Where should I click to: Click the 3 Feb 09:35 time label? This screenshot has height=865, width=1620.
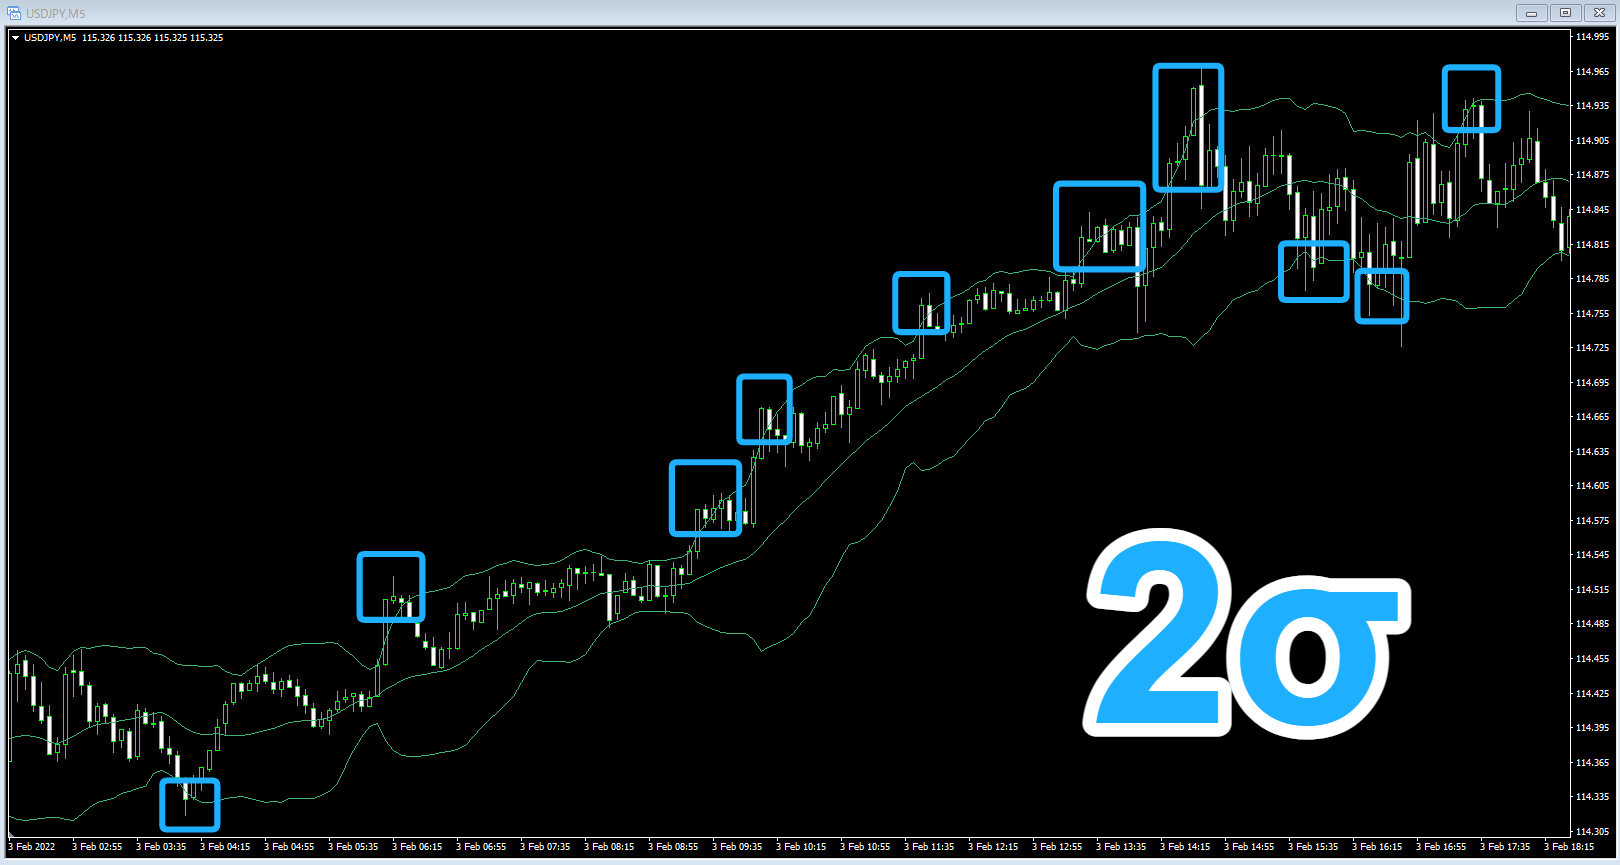737,847
